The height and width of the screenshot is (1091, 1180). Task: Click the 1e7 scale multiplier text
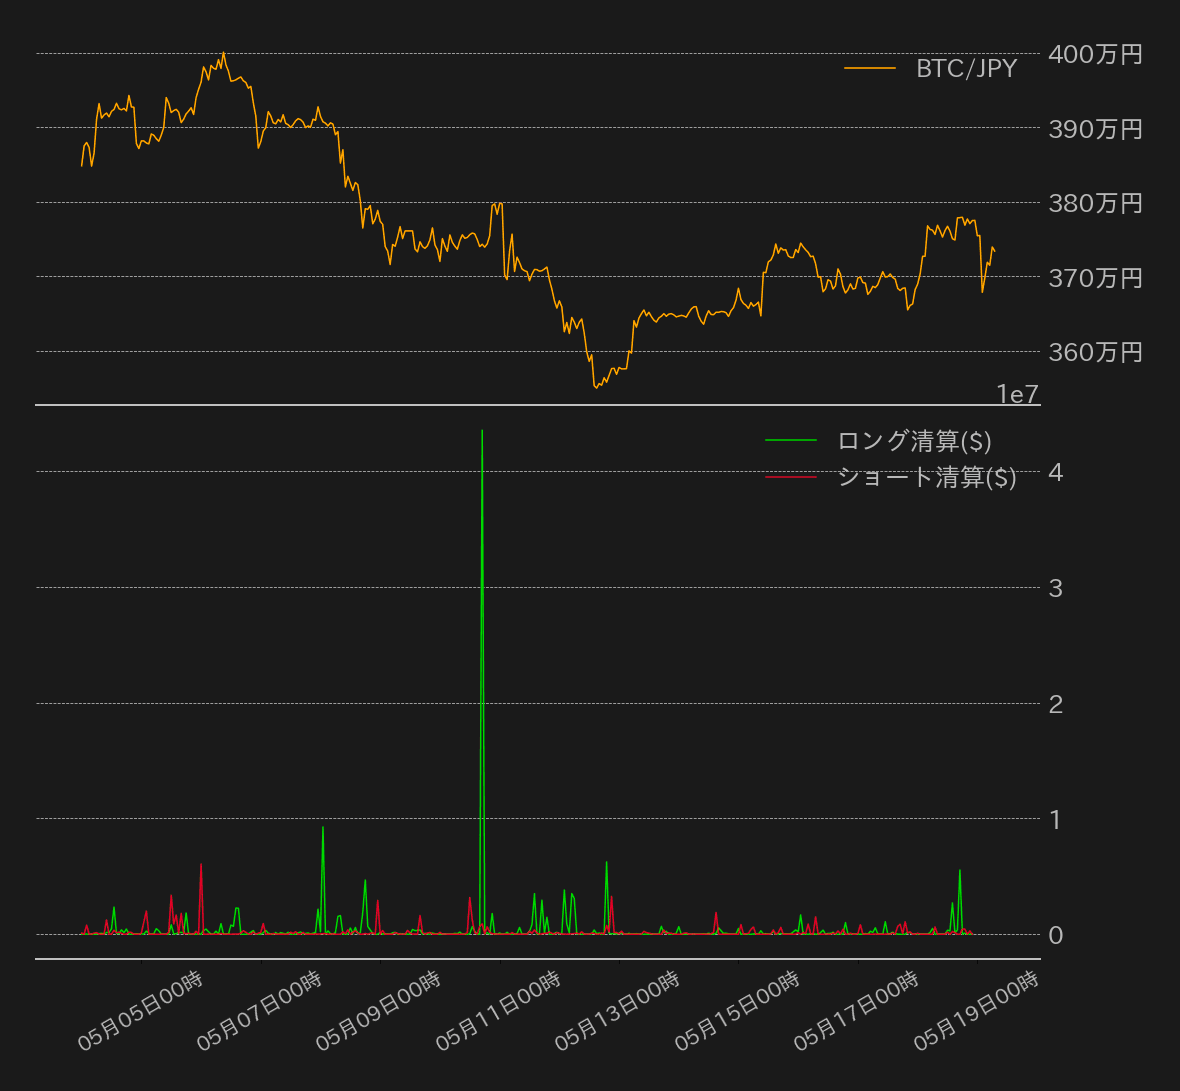click(1017, 395)
